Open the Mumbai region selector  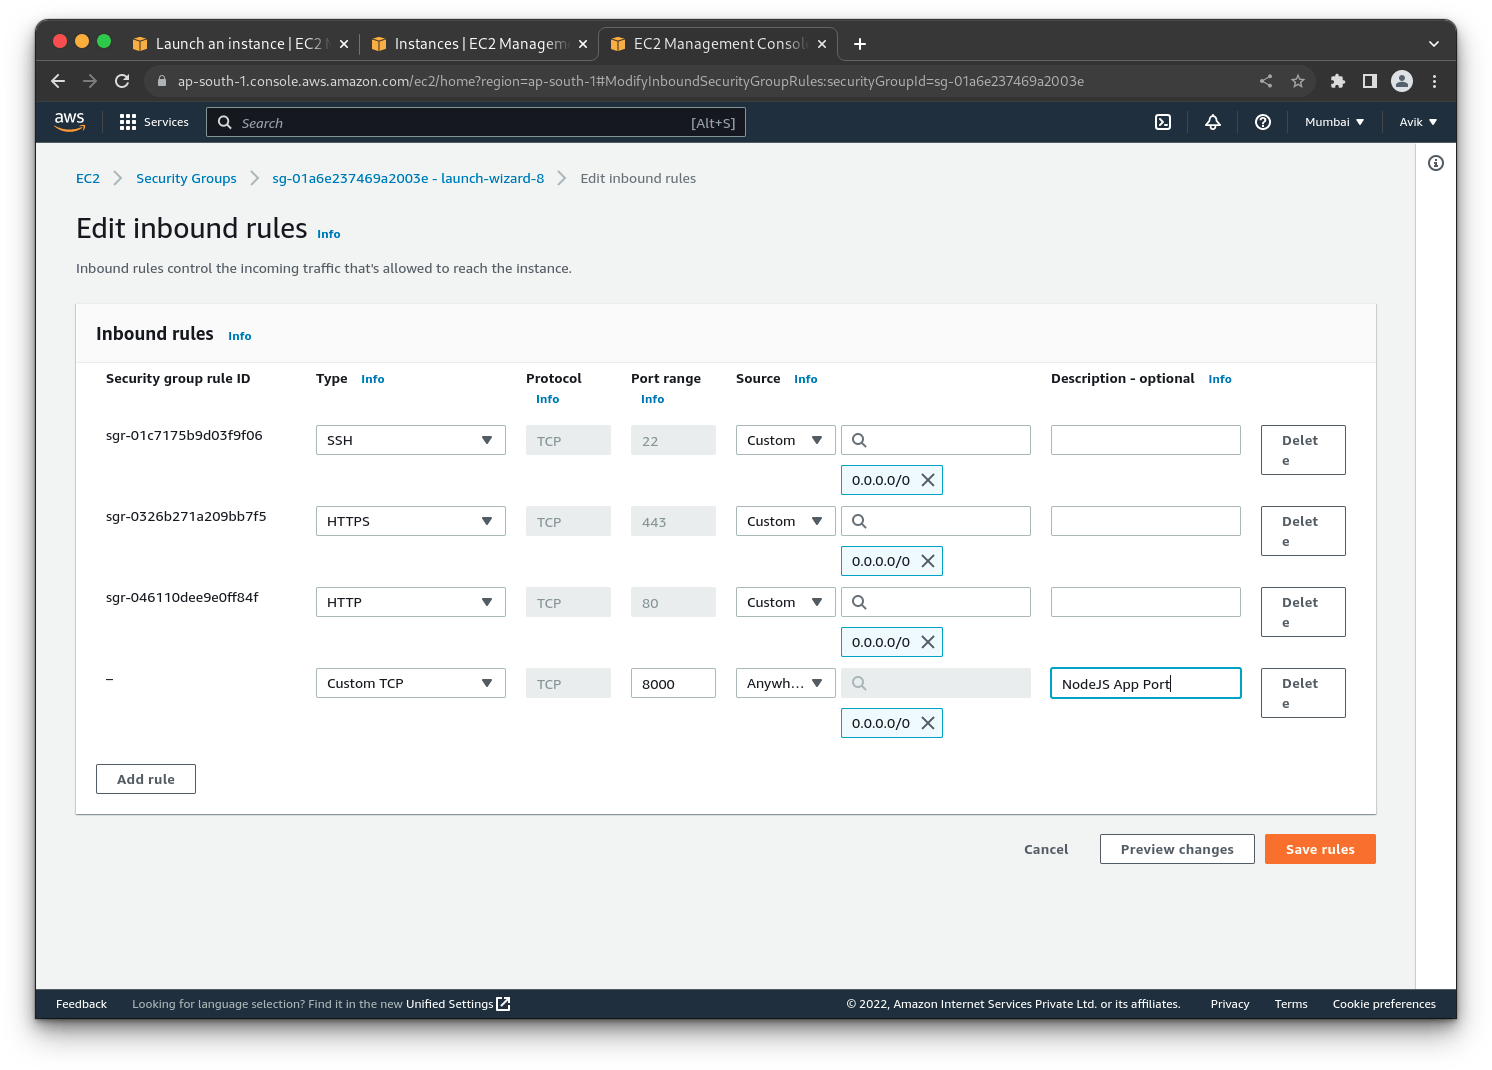click(x=1333, y=121)
